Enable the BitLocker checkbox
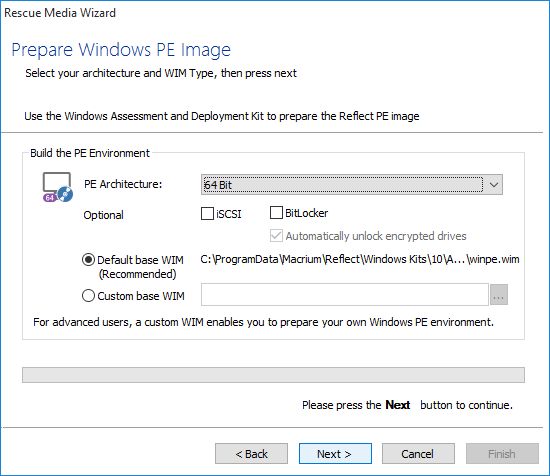The height and width of the screenshot is (476, 550). tap(276, 213)
